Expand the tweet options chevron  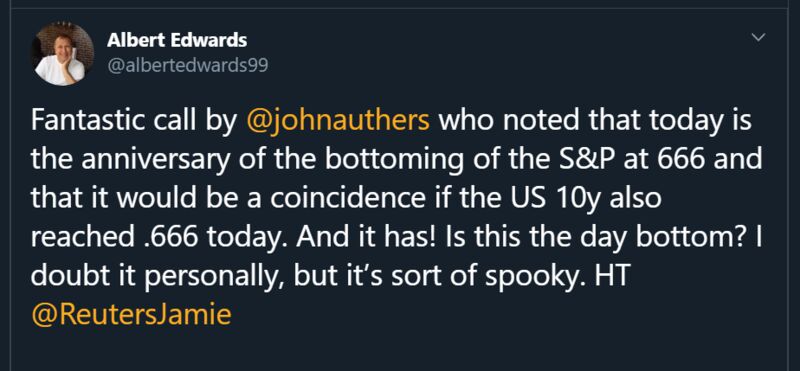759,37
